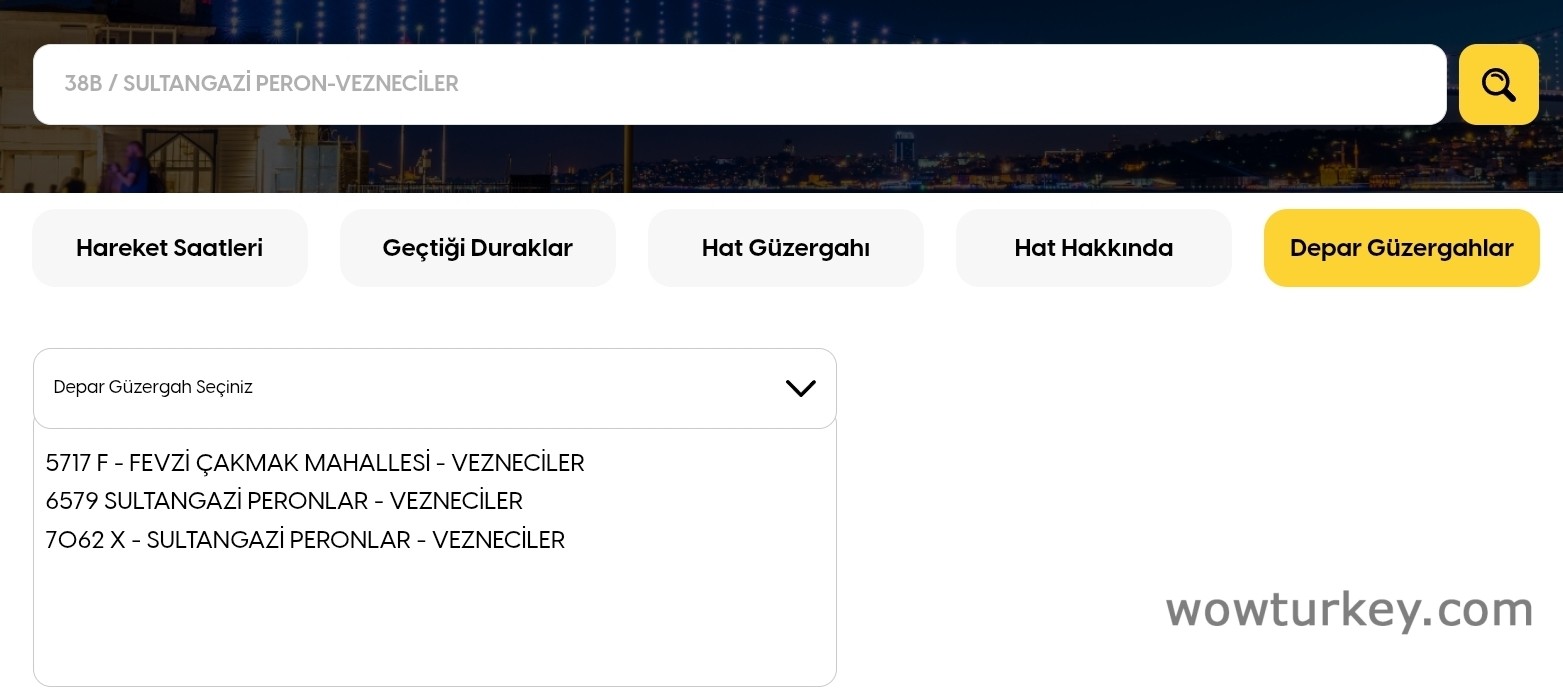
Task: Collapse the dropdown using the chevron arrow
Action: coord(800,388)
